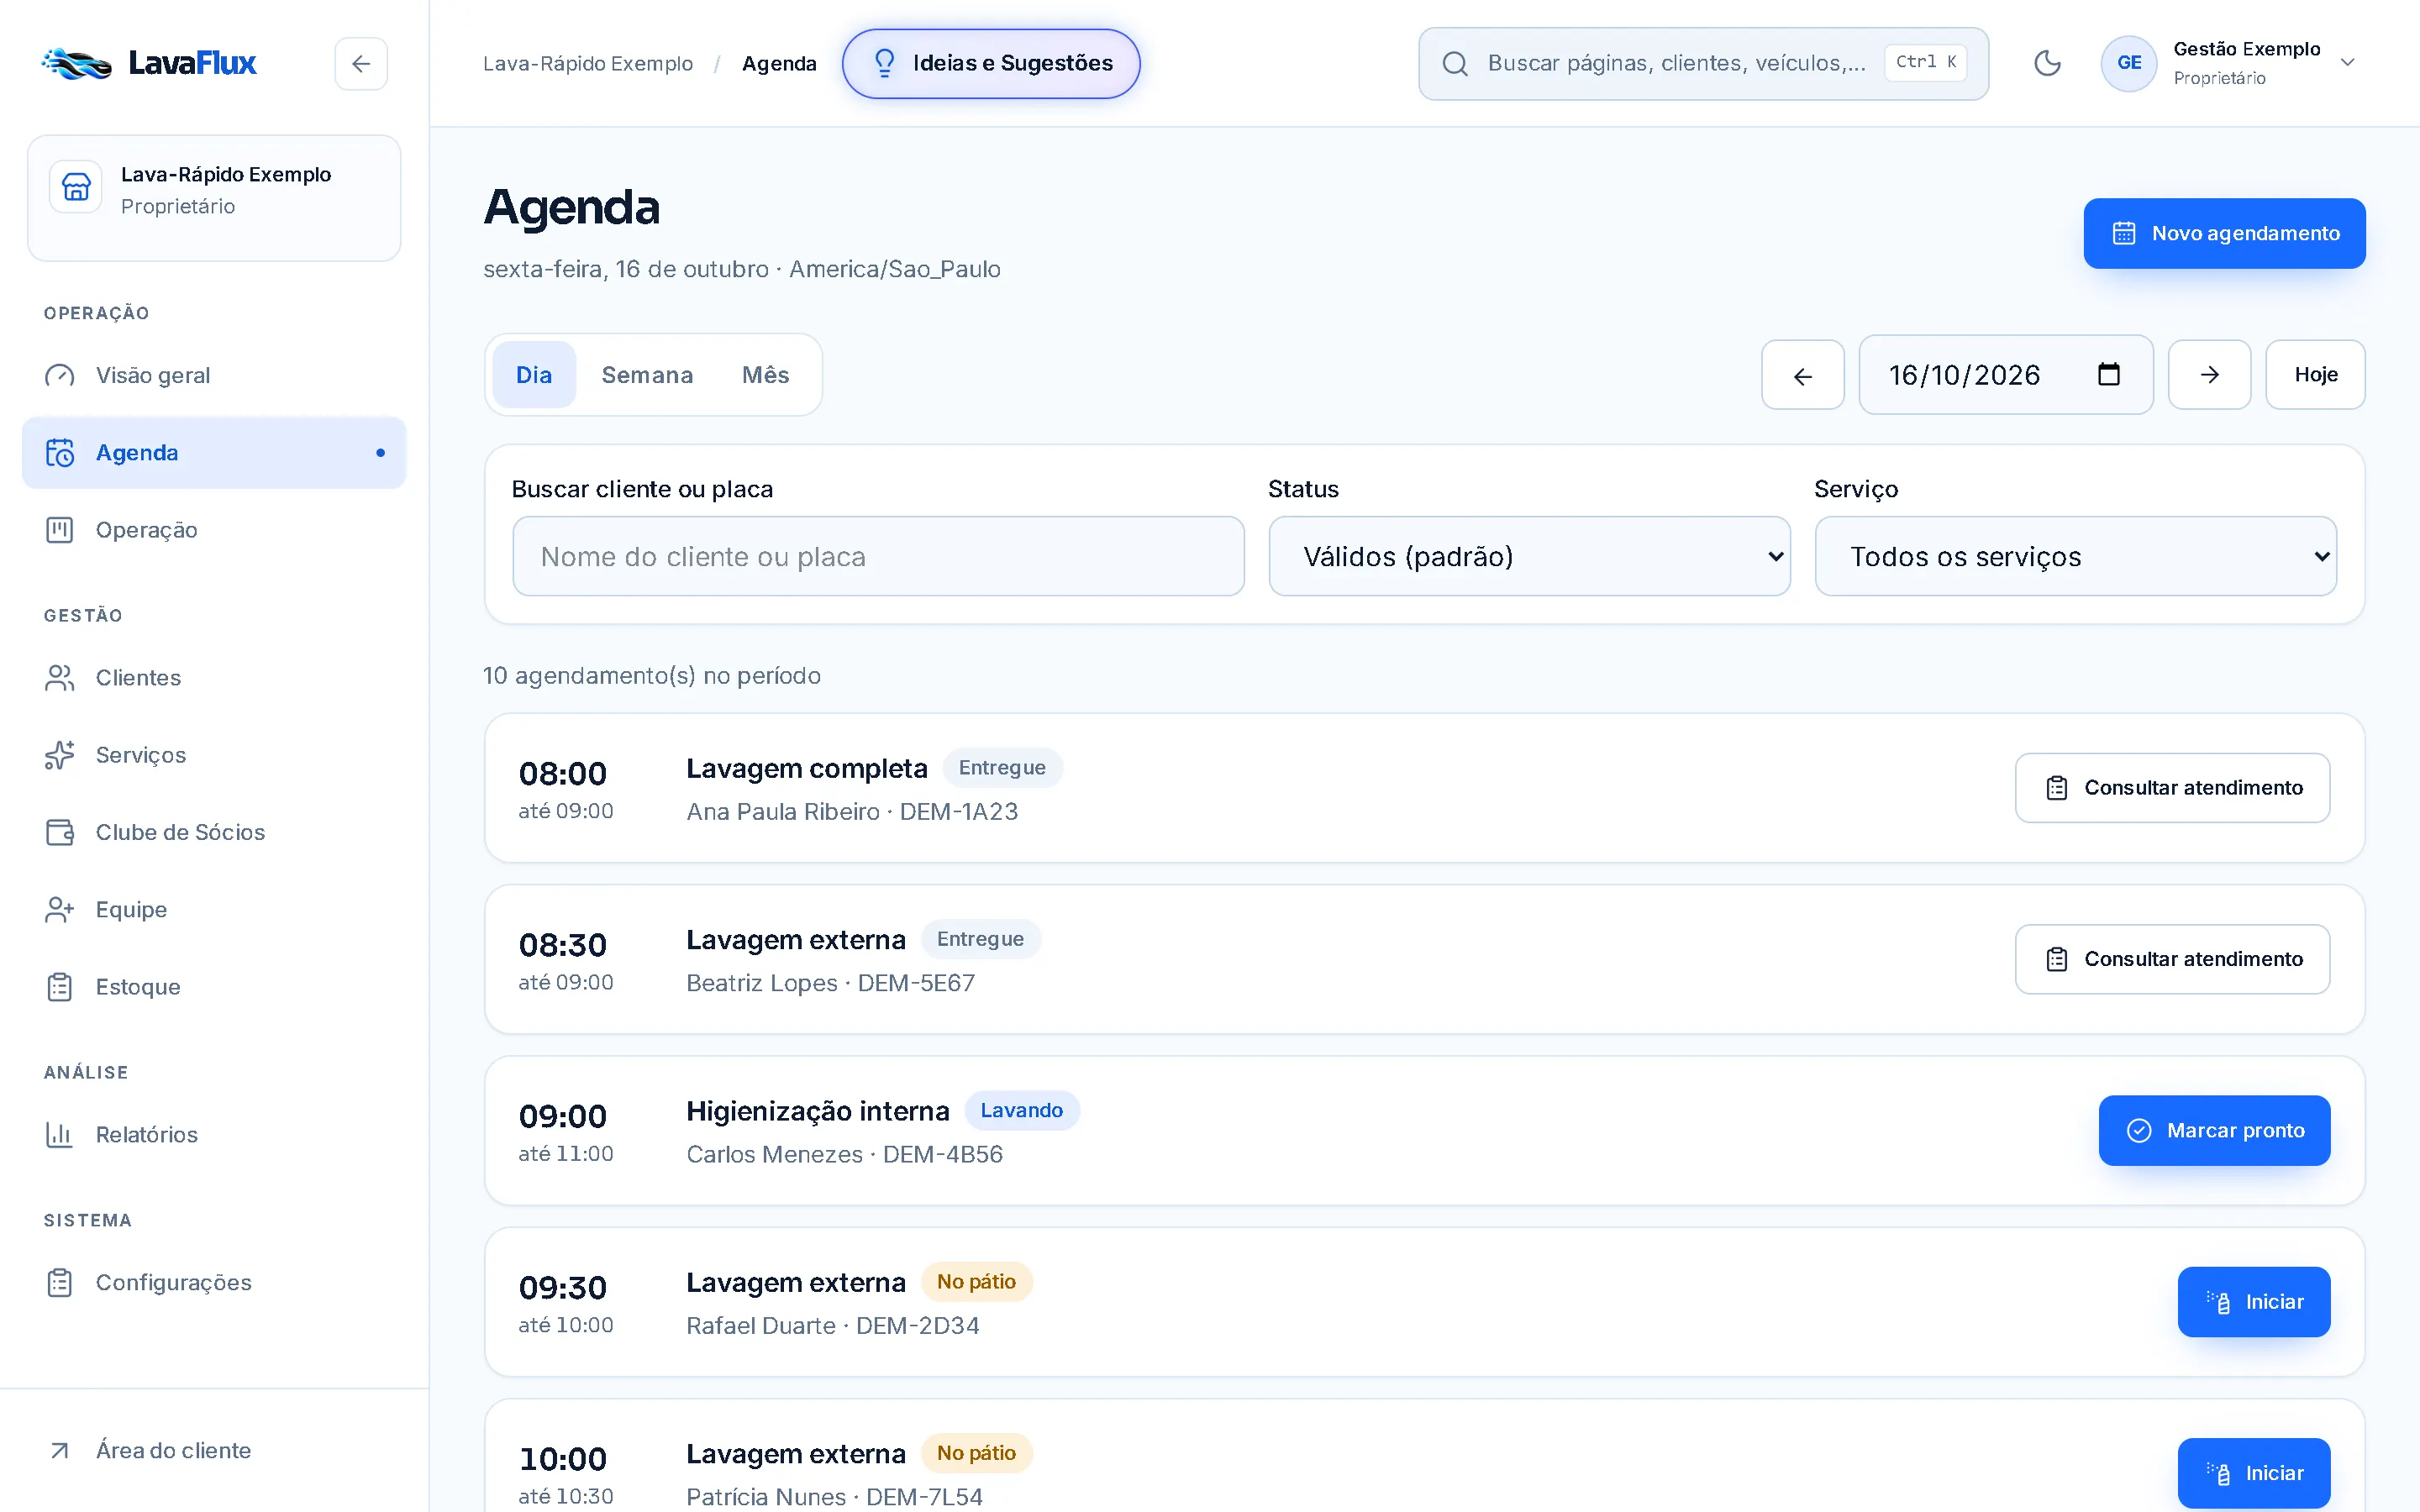The image size is (2420, 1512).
Task: Collapse the sidebar with the arrow button
Action: click(x=361, y=64)
